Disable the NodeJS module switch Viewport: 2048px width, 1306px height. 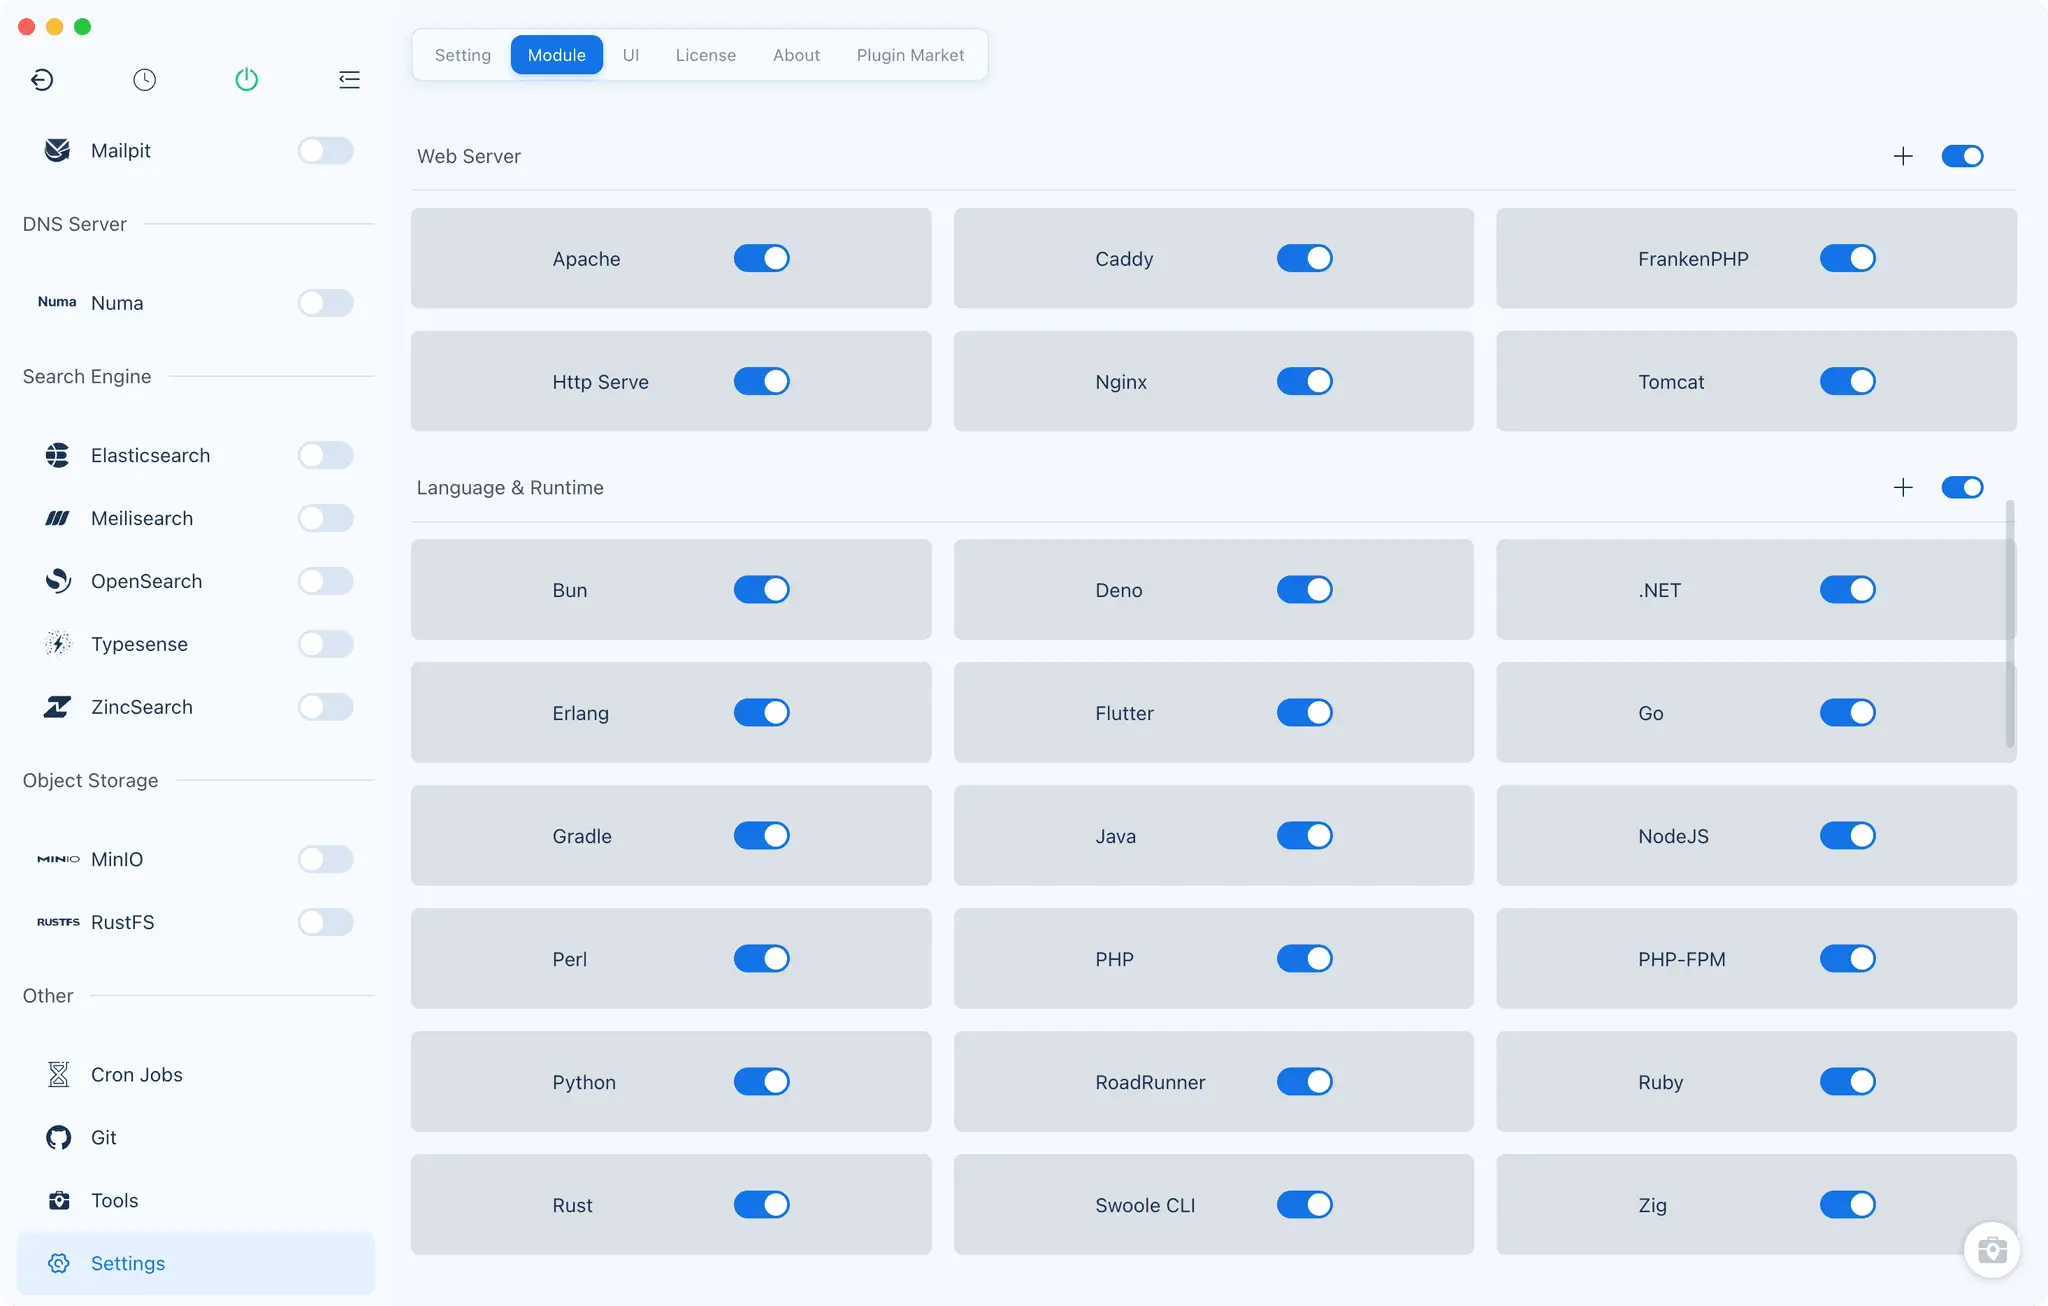1848,835
